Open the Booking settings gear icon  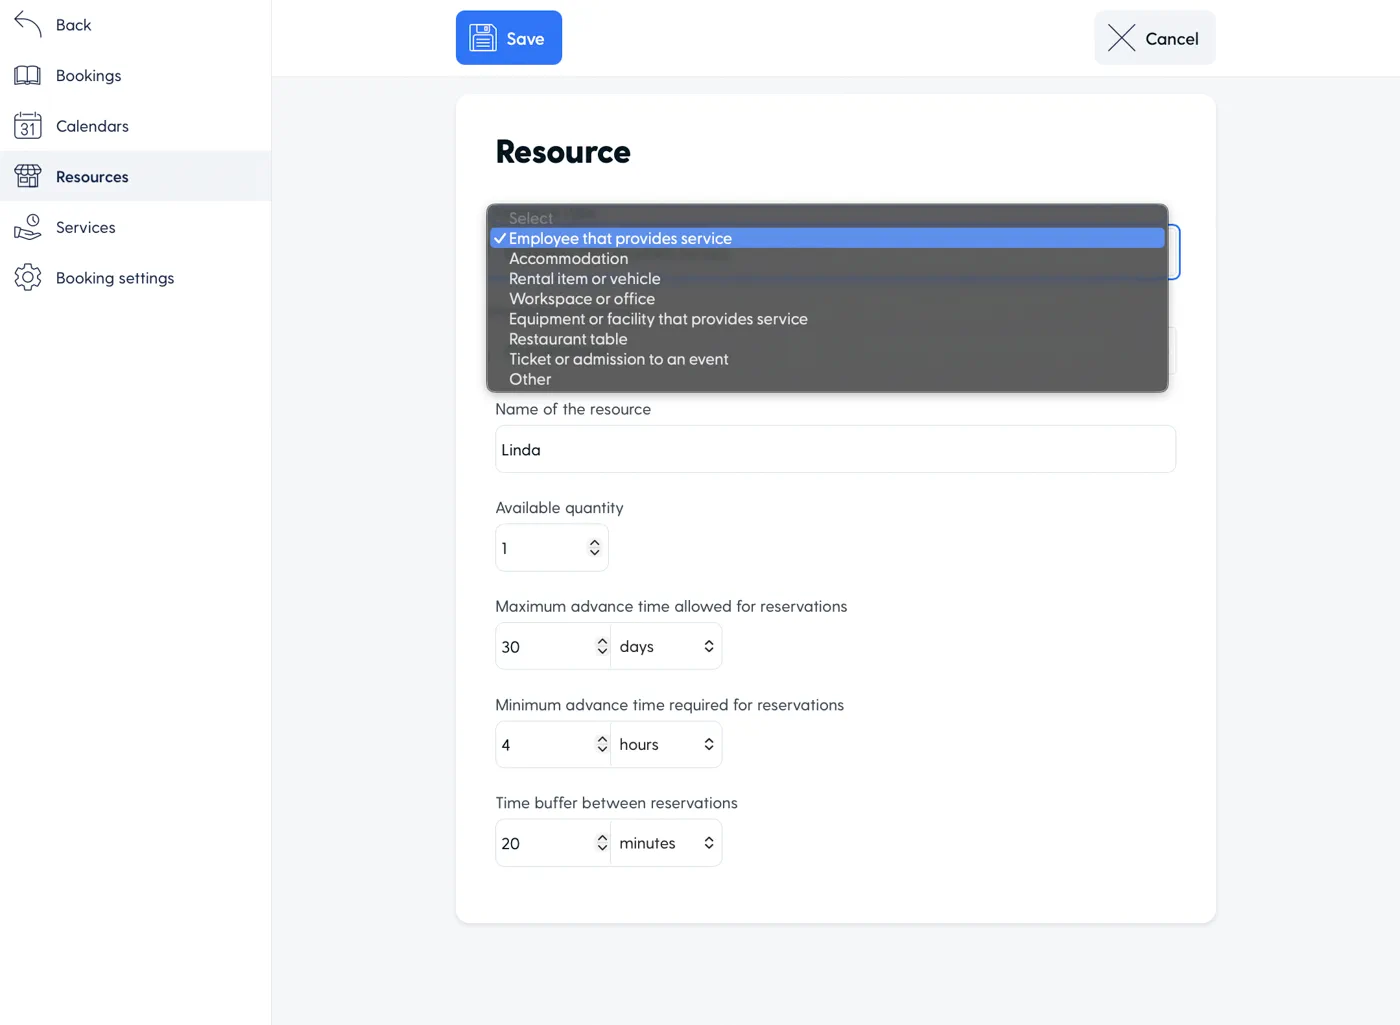pyautogui.click(x=28, y=277)
